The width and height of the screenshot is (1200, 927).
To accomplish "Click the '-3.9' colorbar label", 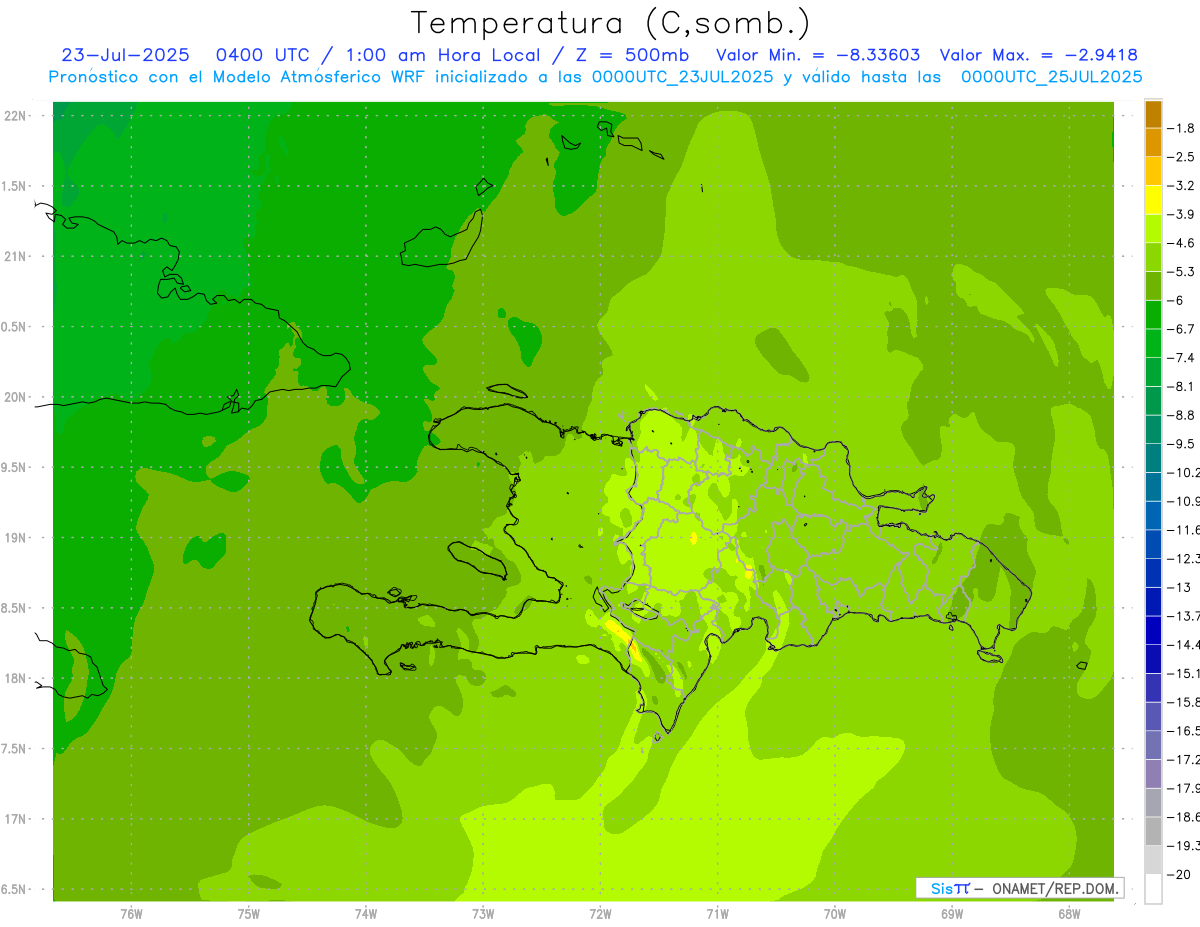I will tap(1183, 214).
